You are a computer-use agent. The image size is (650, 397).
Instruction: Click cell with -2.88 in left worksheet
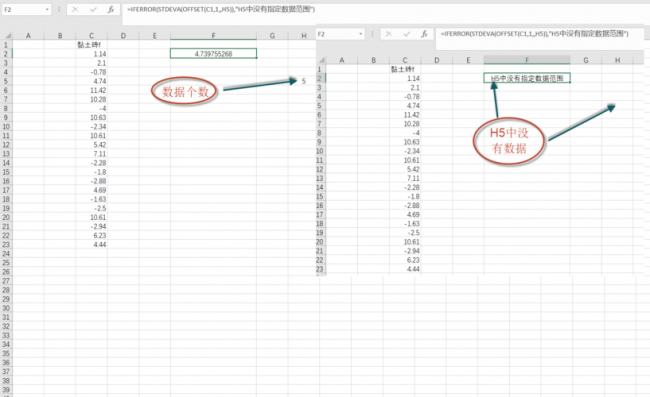(x=92, y=181)
